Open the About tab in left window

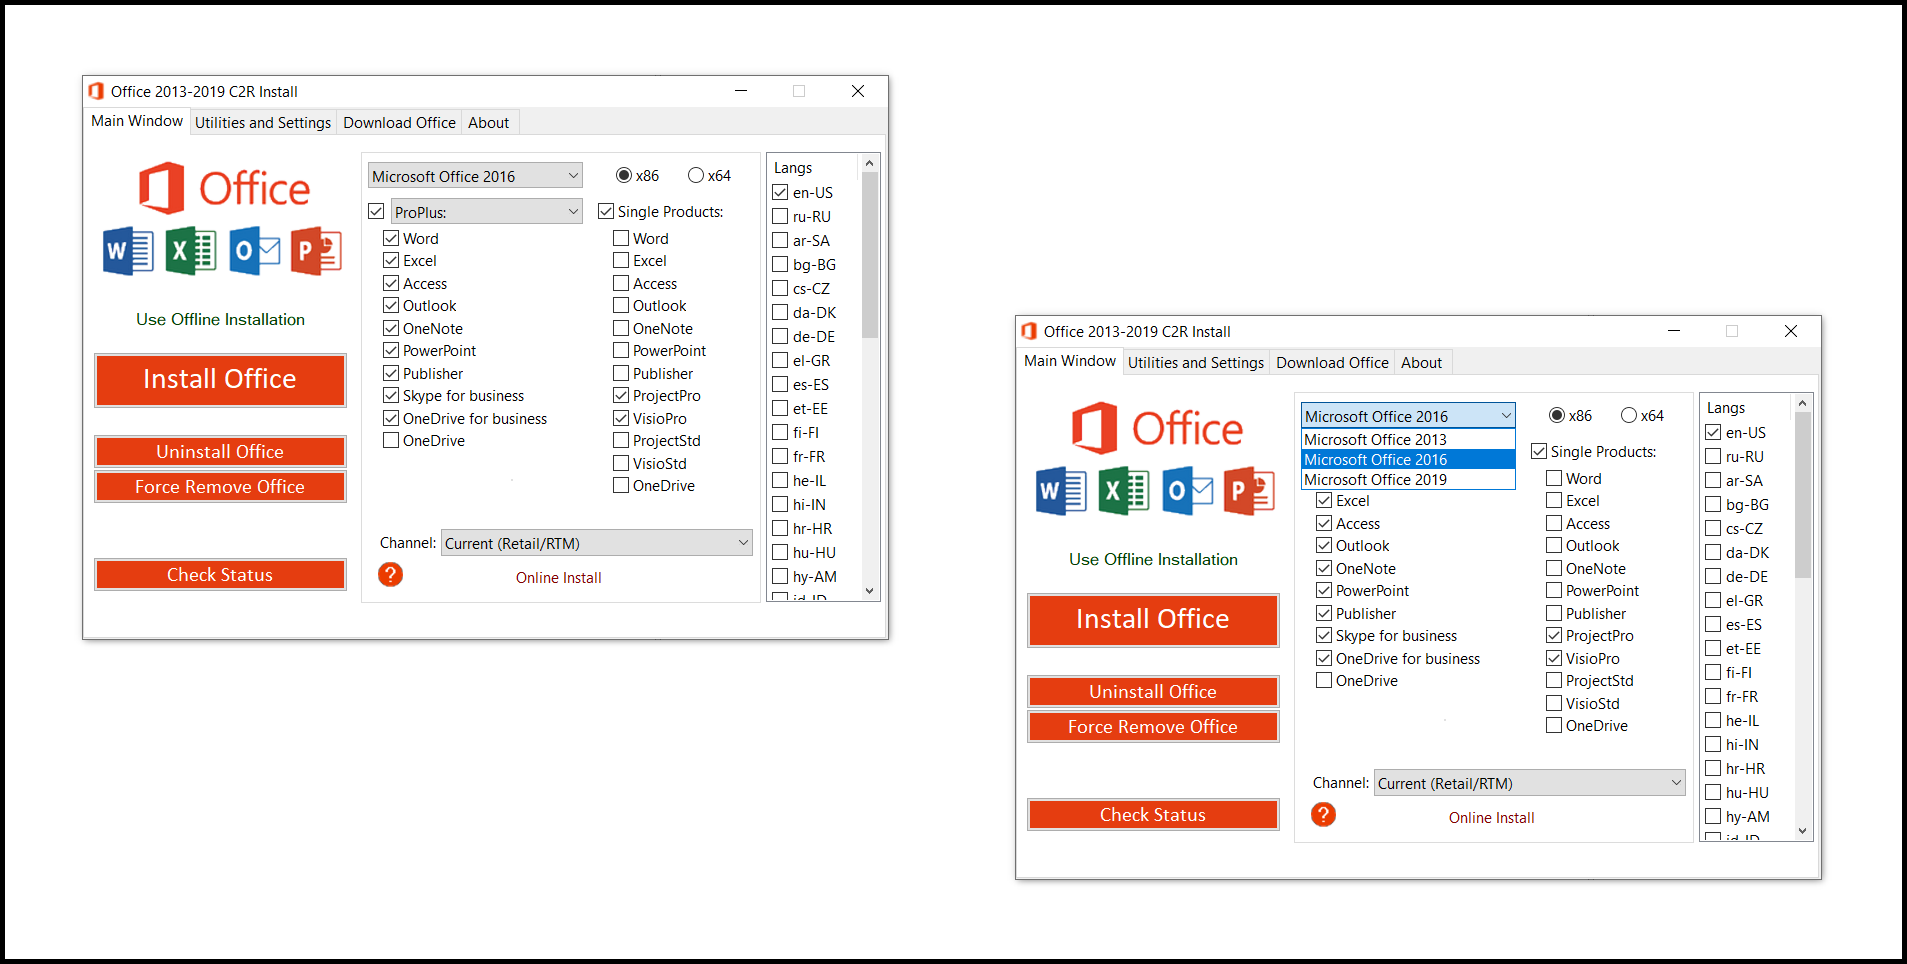(x=488, y=122)
